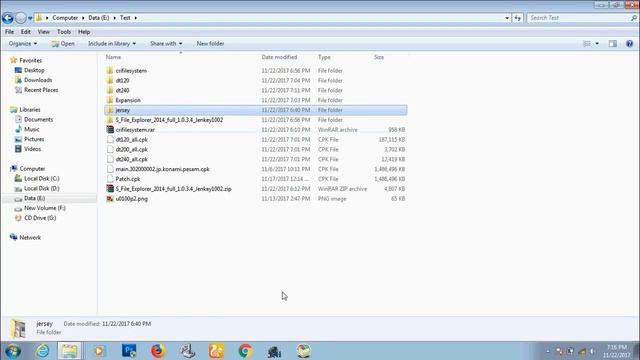Open Help question mark icon
This screenshot has width=640, height=360.
pyautogui.click(x=629, y=44)
